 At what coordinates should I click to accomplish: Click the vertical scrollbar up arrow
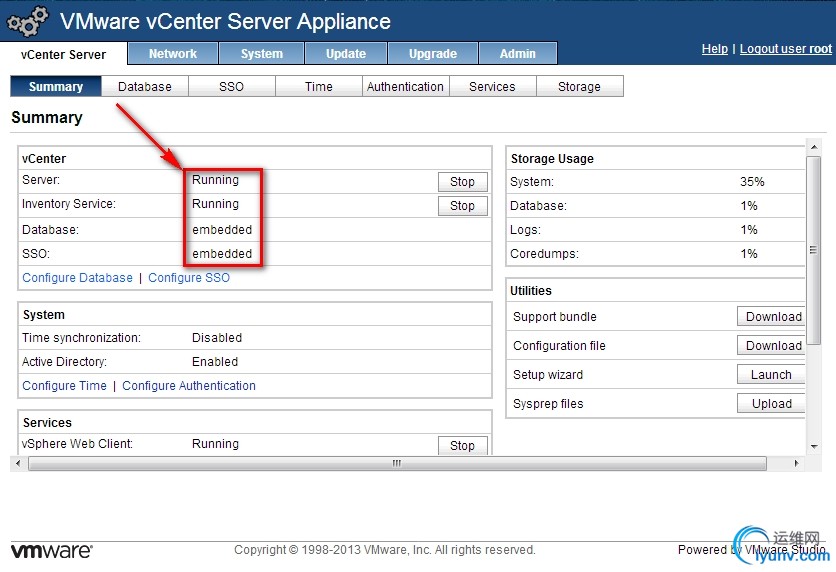click(814, 147)
